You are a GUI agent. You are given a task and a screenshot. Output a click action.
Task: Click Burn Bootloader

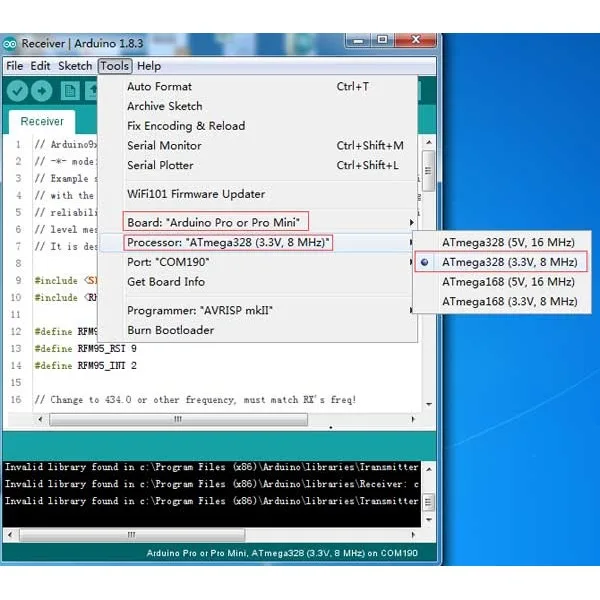[258, 330]
